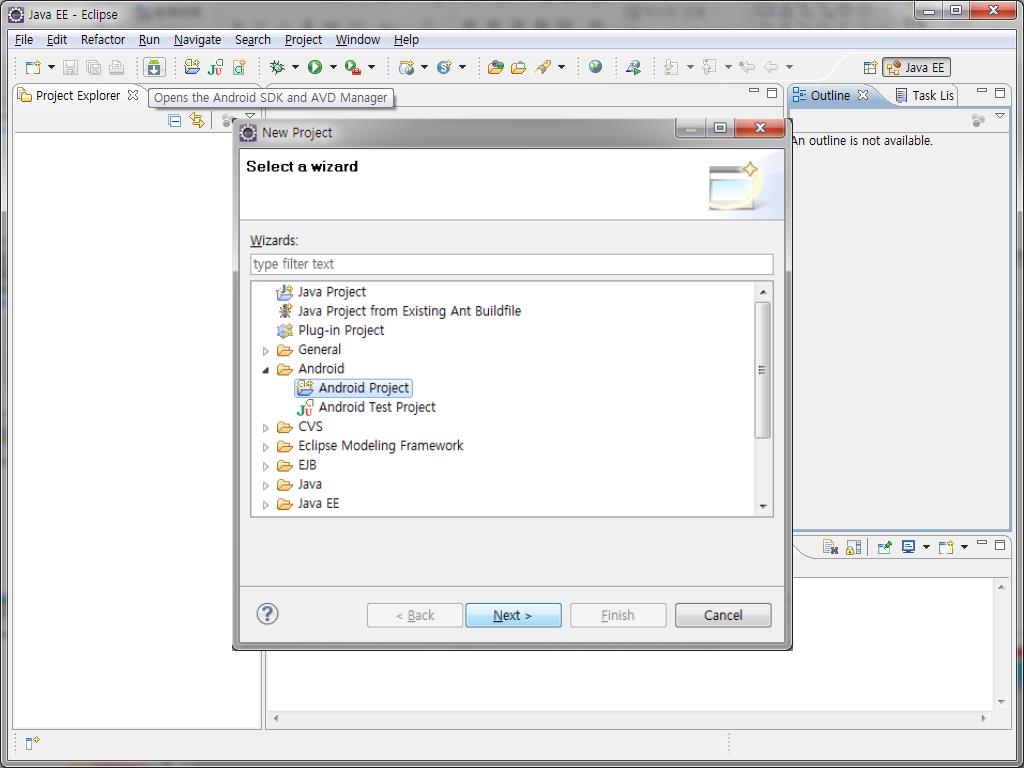Click the Search flashlight toolbar icon
The image size is (1024, 768).
click(543, 67)
